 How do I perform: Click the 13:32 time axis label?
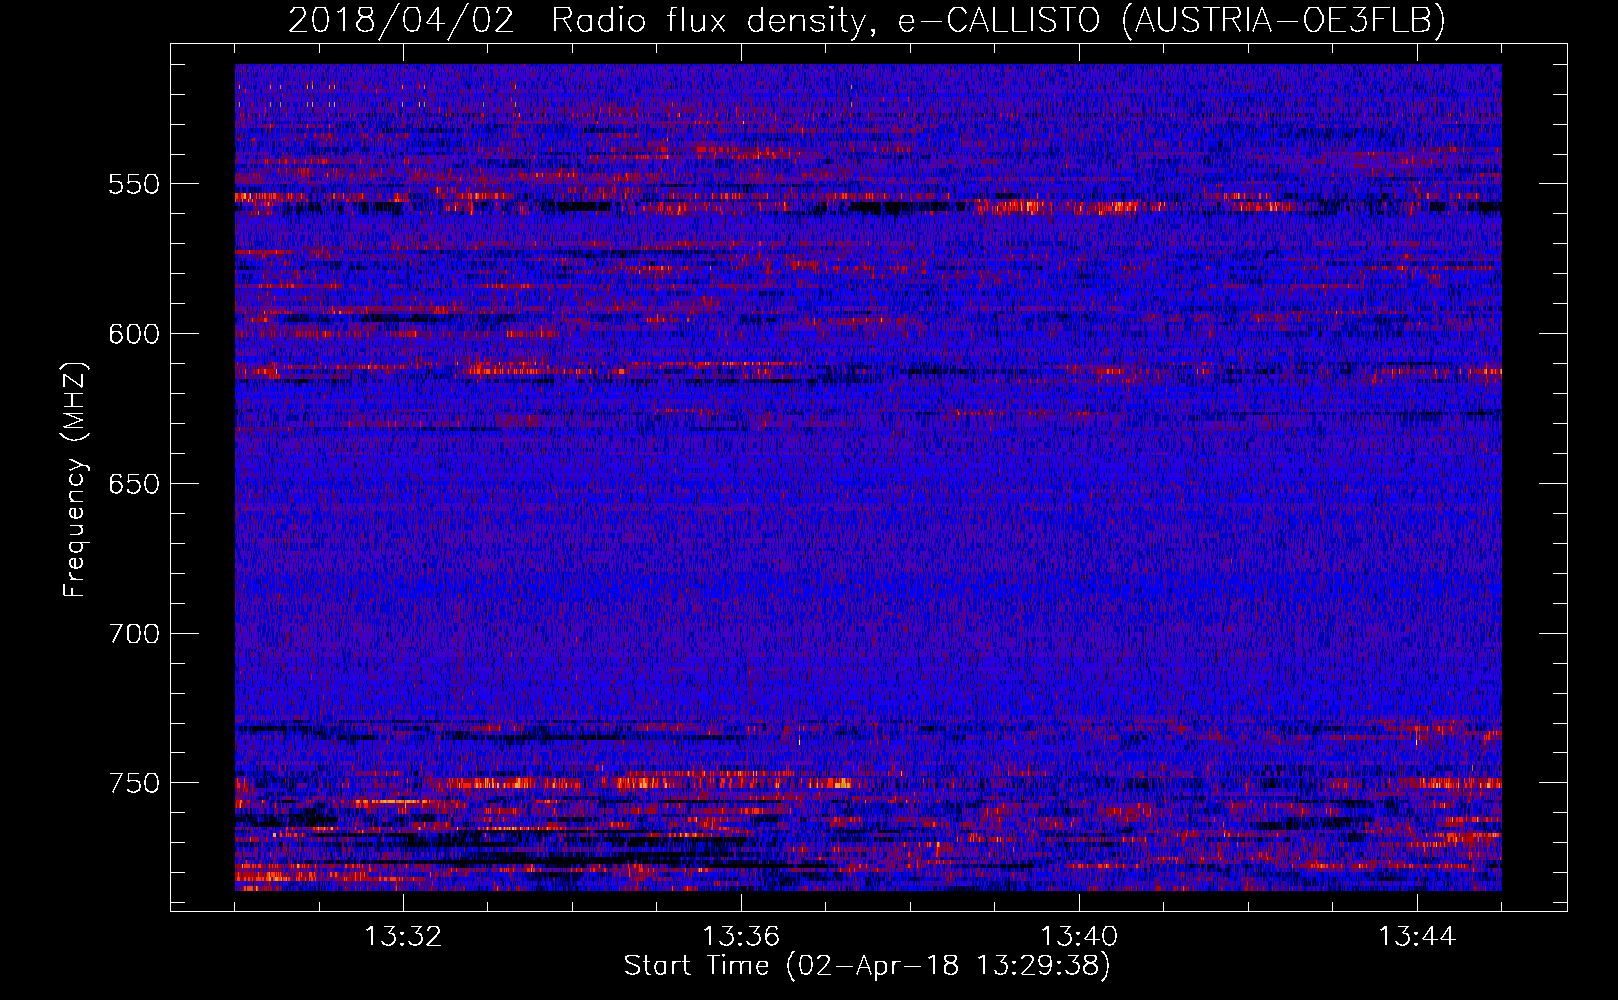click(403, 937)
